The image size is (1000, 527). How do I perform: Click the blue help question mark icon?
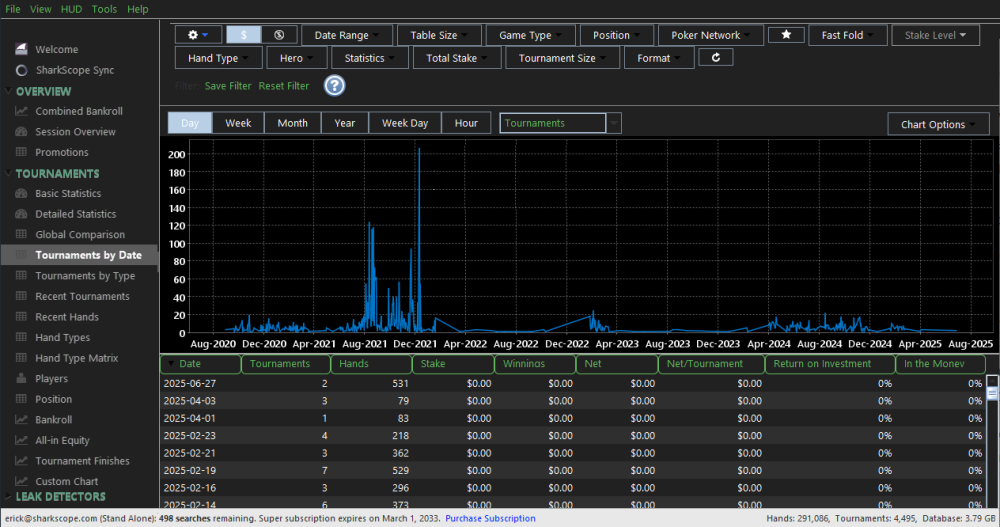point(334,86)
